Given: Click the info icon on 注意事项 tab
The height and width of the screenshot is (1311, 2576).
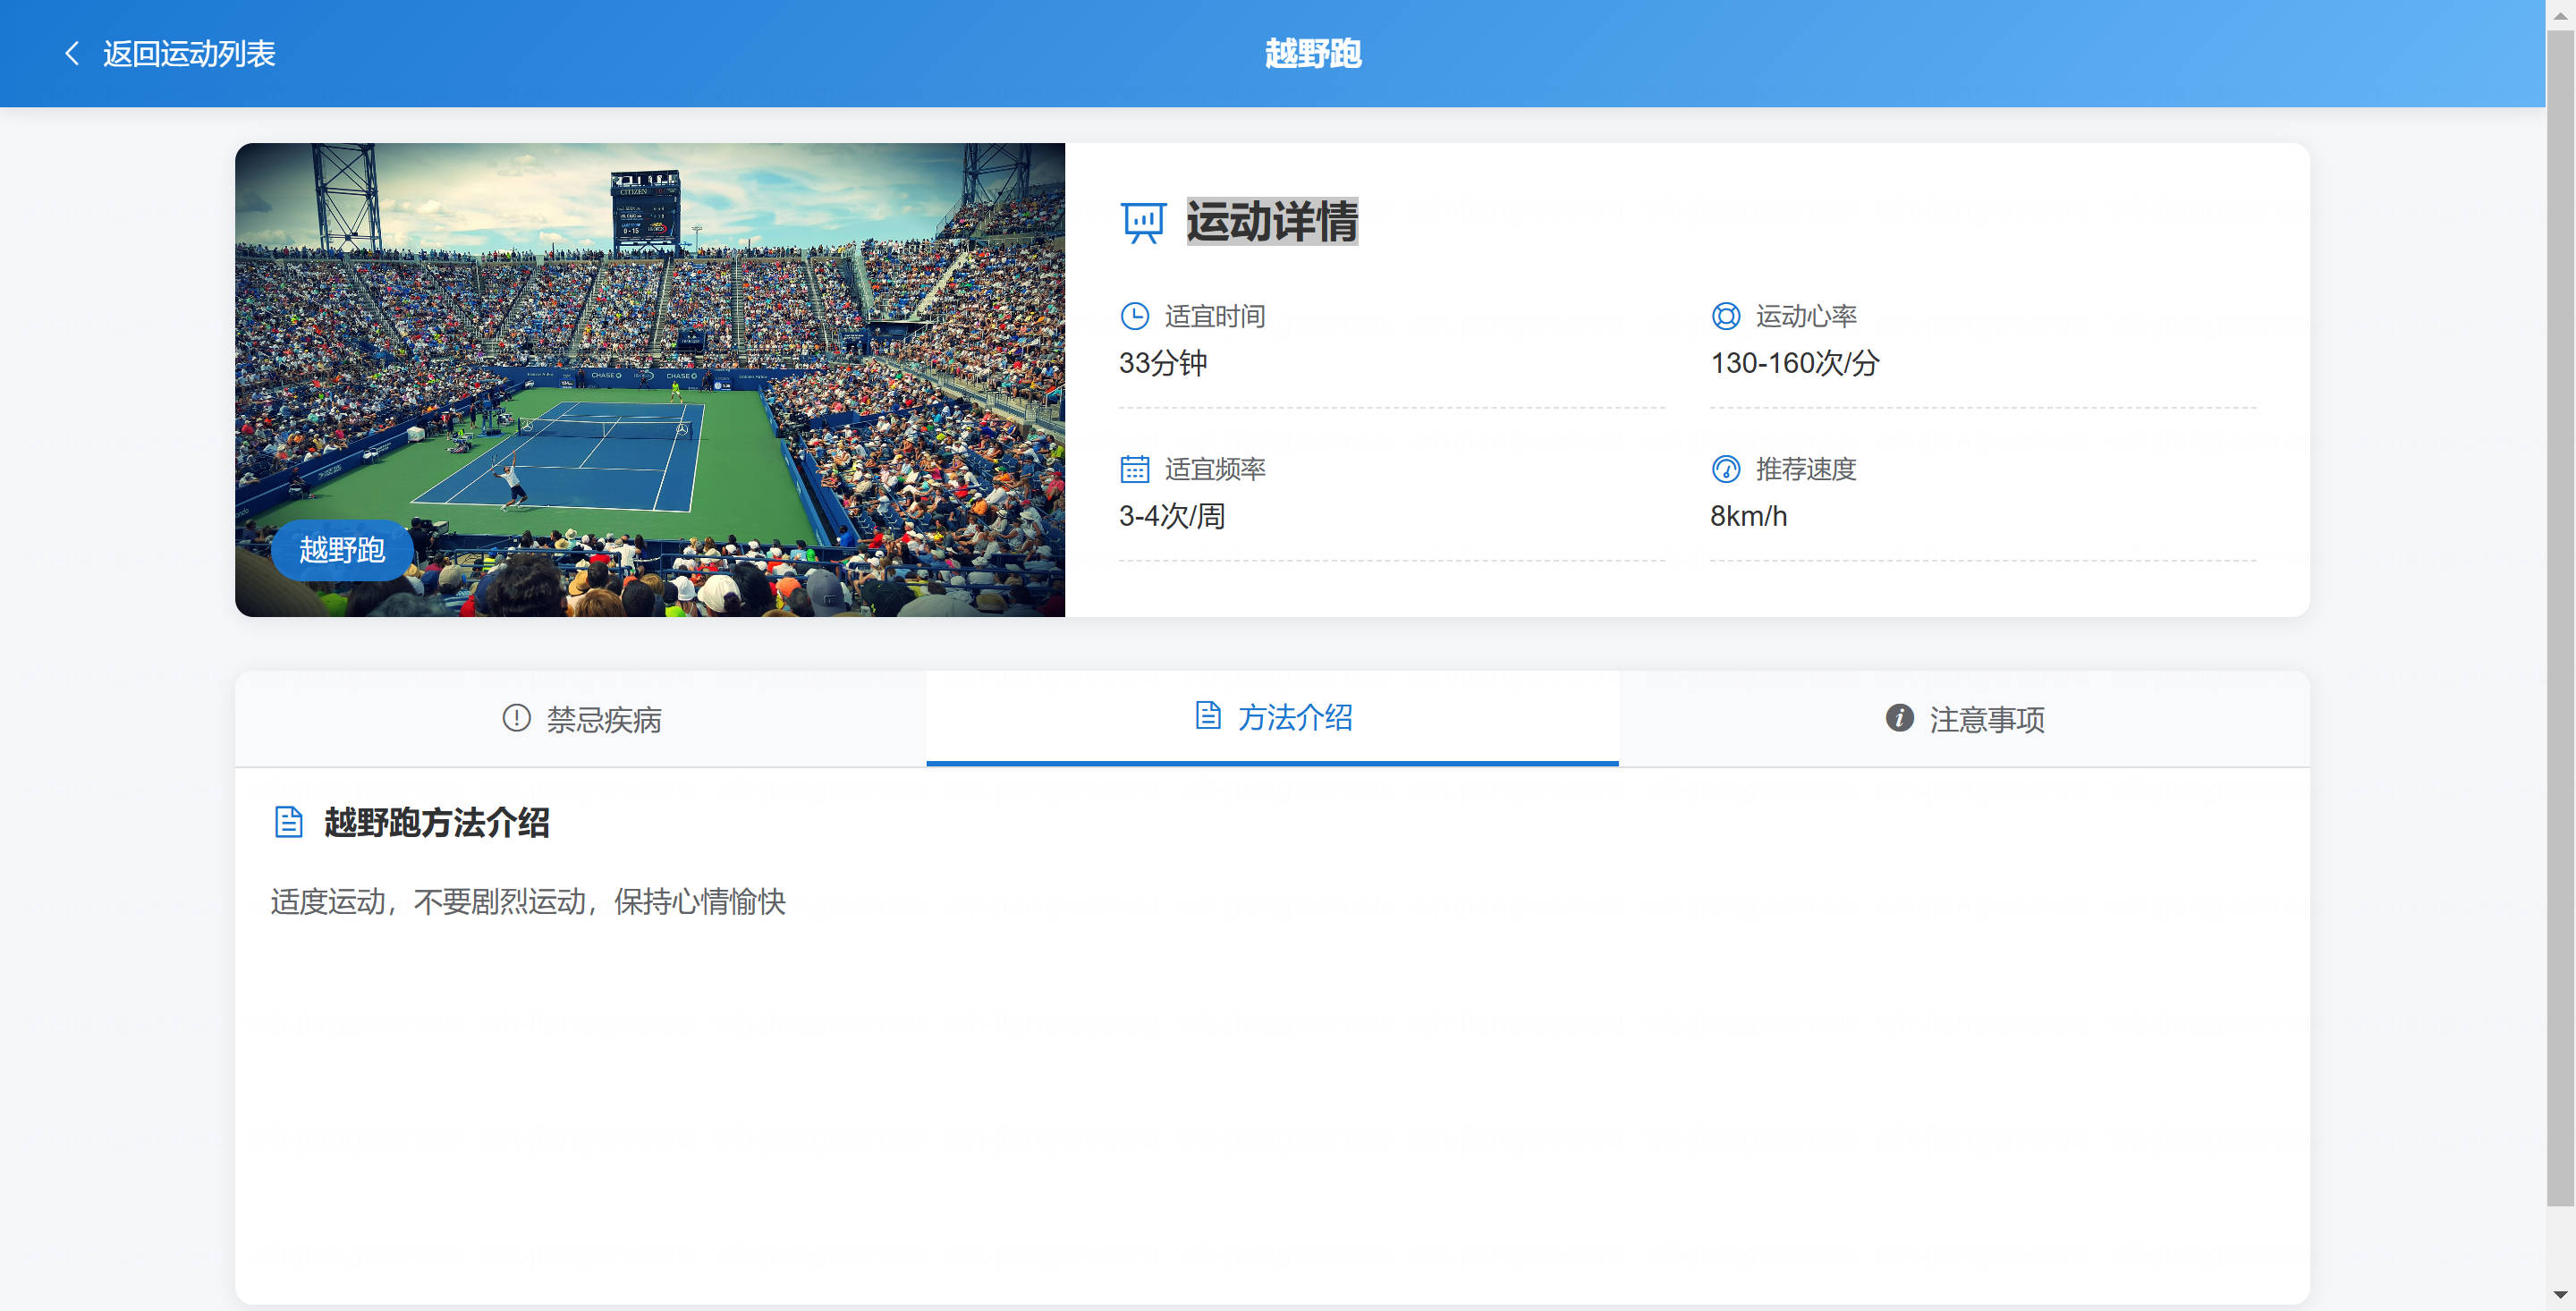Looking at the screenshot, I should [x=1899, y=718].
